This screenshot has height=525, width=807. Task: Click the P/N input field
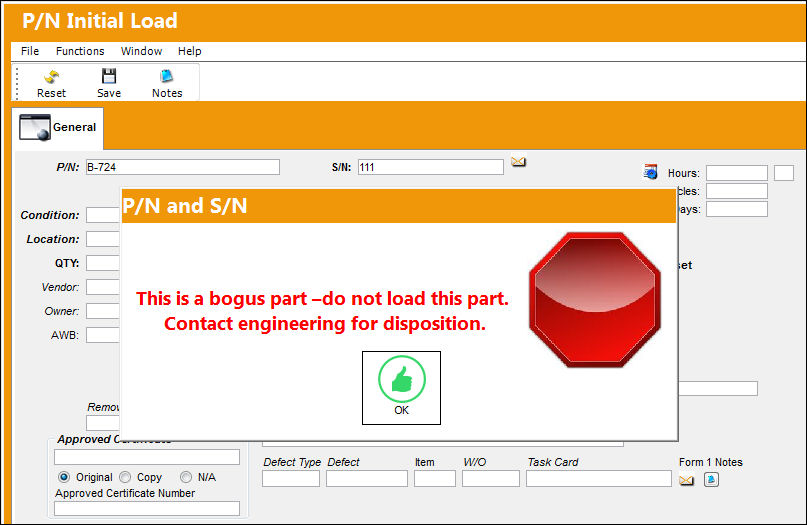183,167
